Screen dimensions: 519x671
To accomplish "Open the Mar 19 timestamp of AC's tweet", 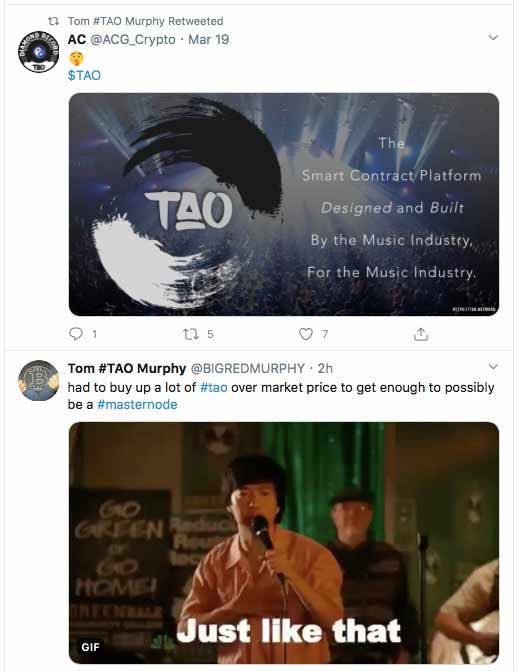I will [208, 39].
